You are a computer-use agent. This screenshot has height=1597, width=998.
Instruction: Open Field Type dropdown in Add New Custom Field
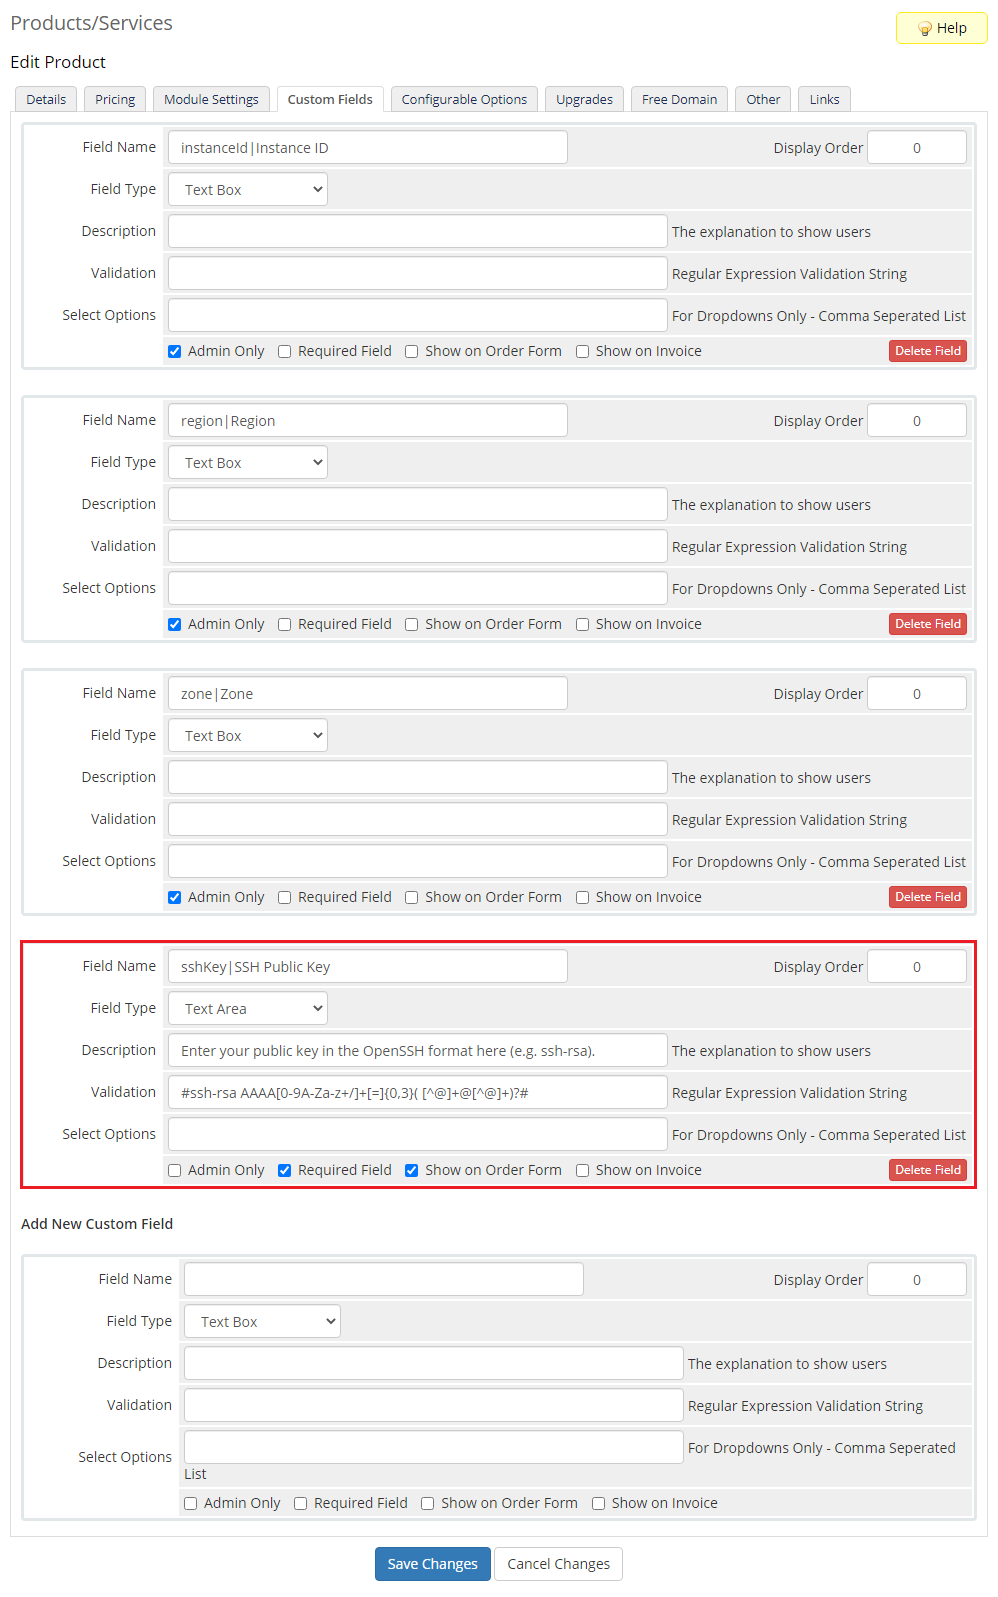262,1321
